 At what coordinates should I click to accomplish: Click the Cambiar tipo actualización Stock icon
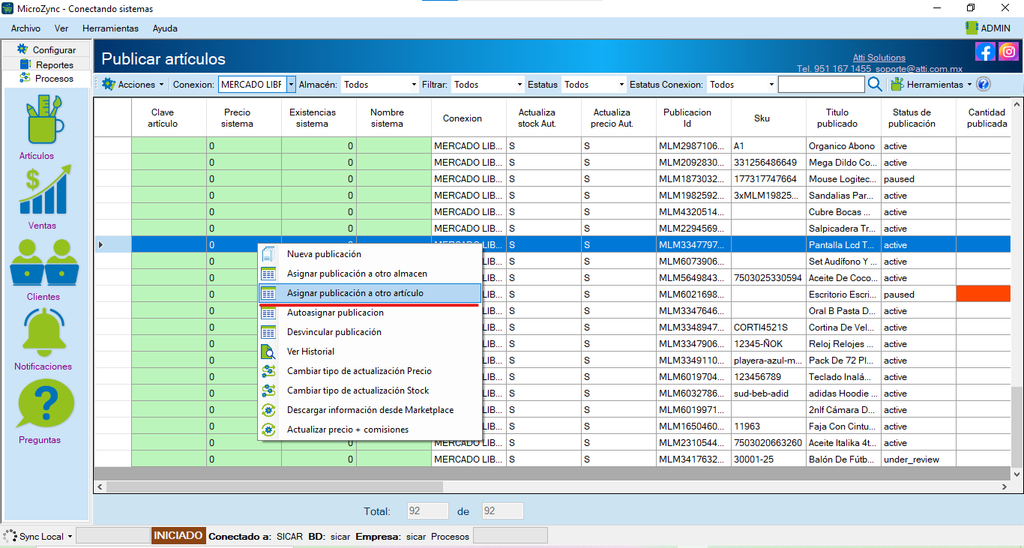coord(268,391)
